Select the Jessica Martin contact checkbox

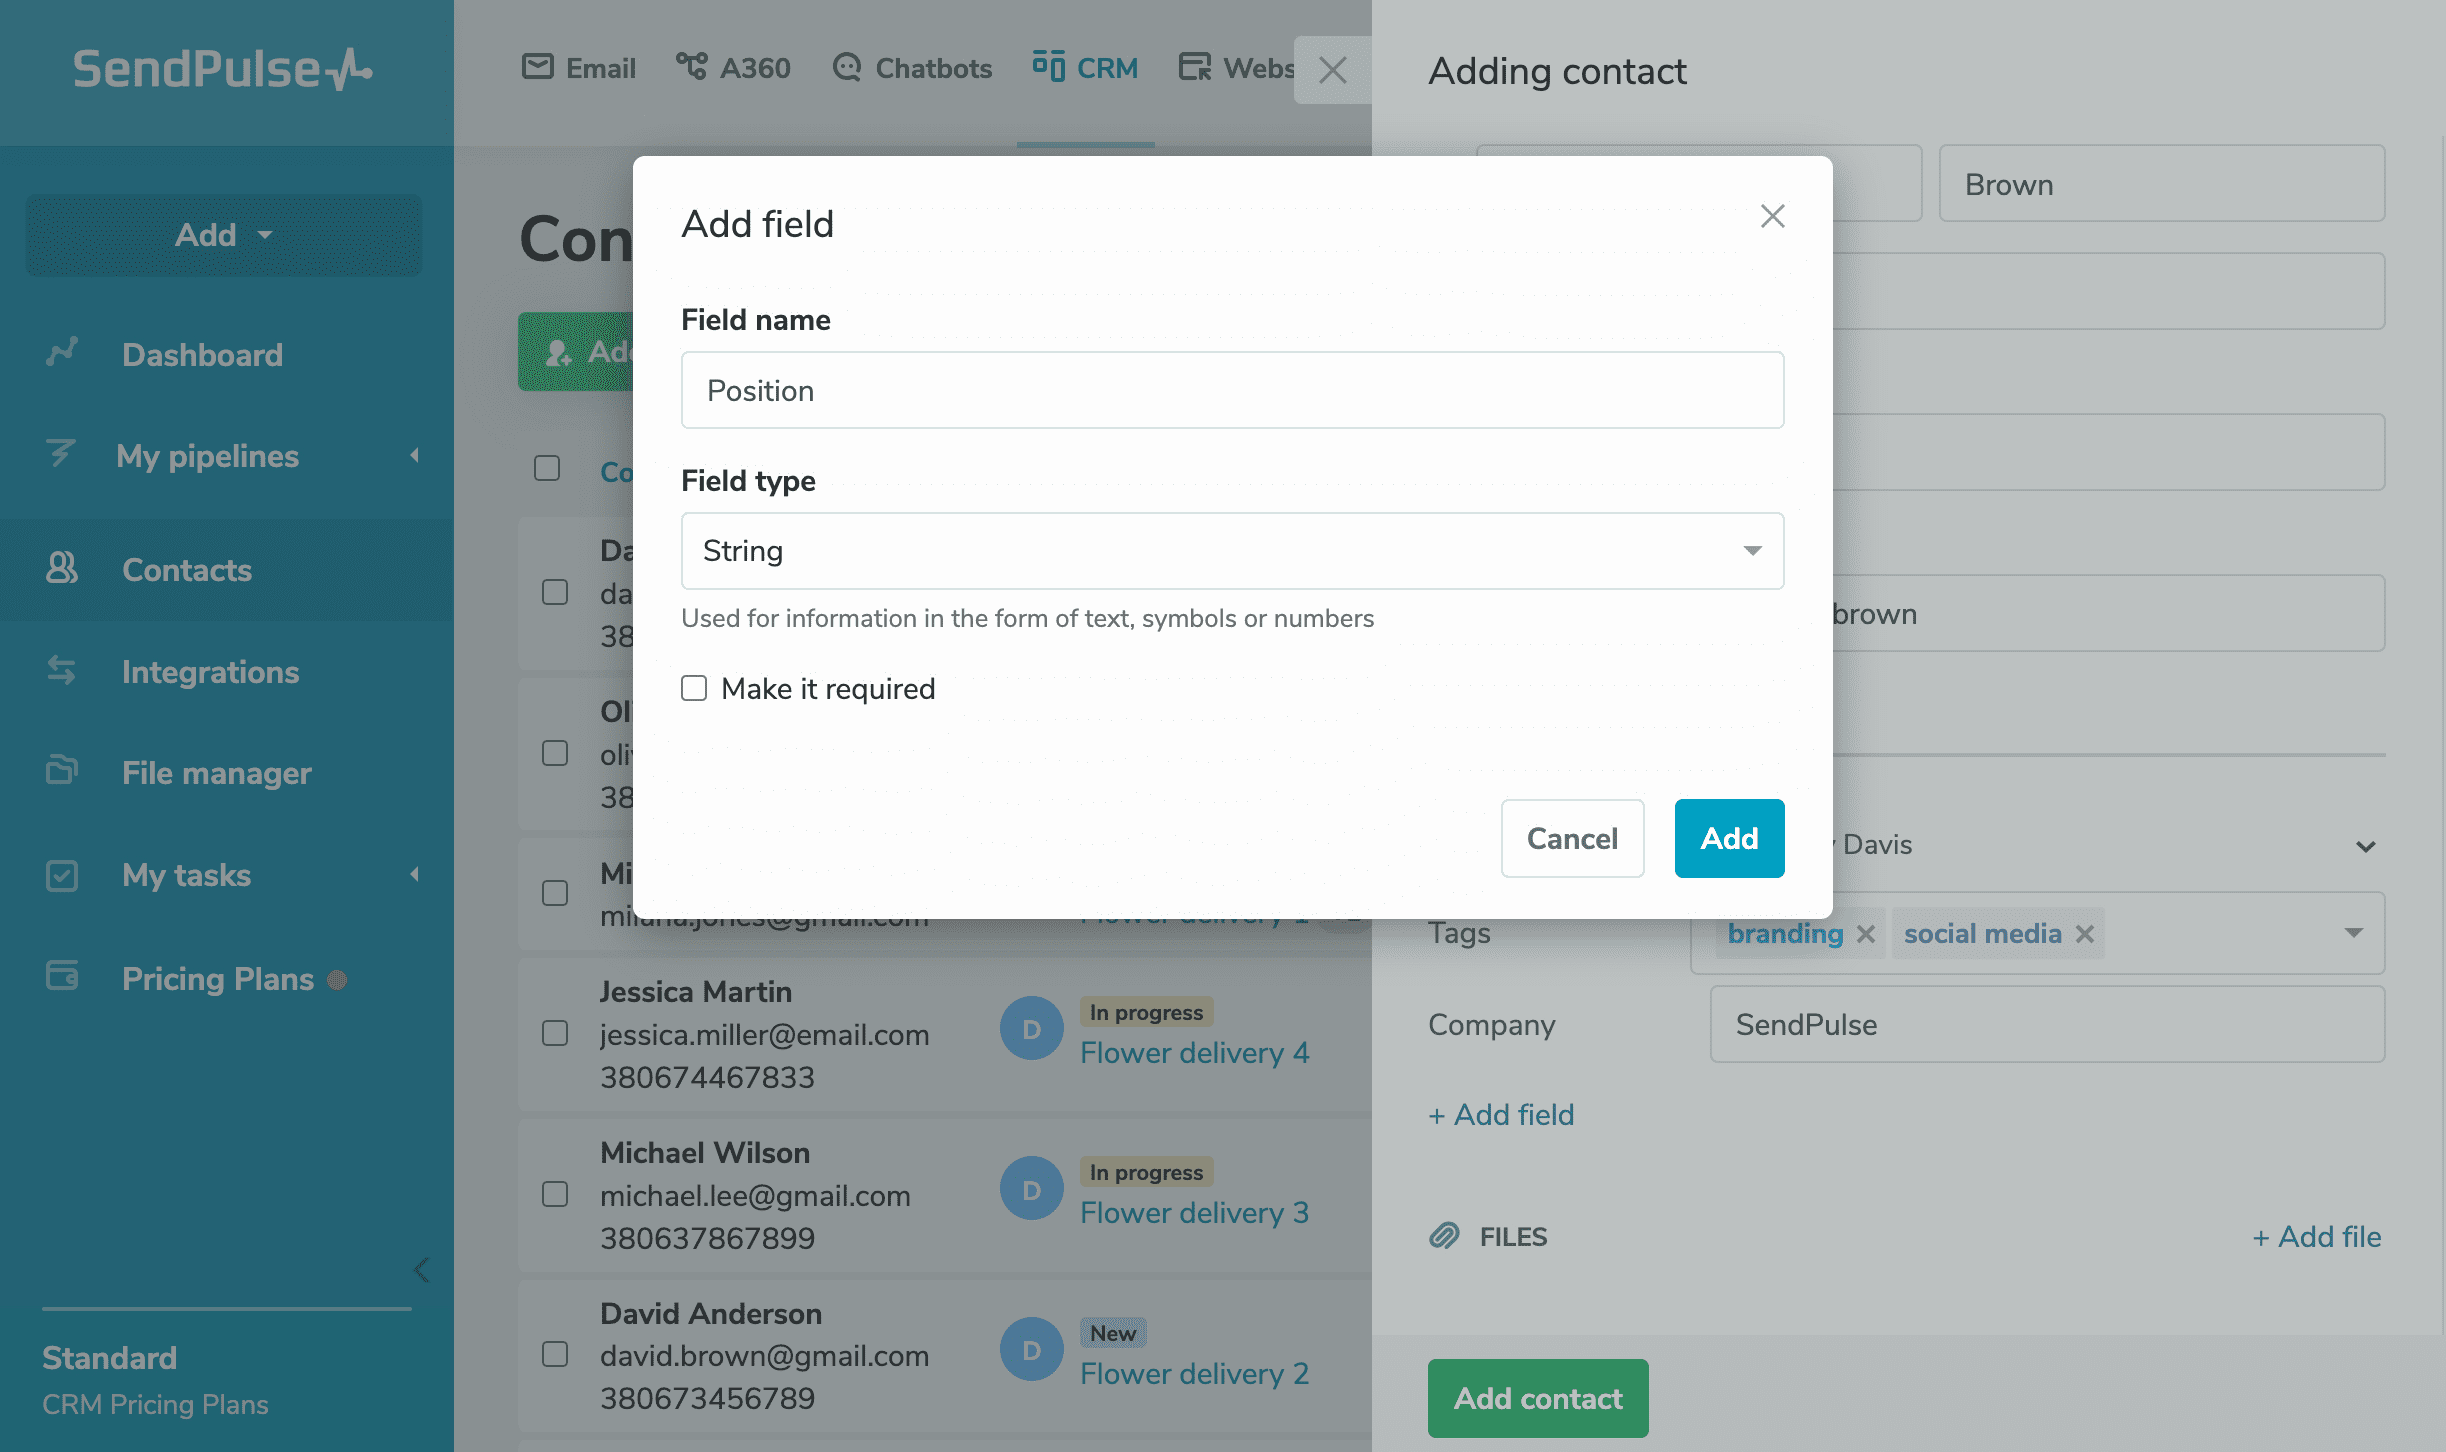(555, 1033)
